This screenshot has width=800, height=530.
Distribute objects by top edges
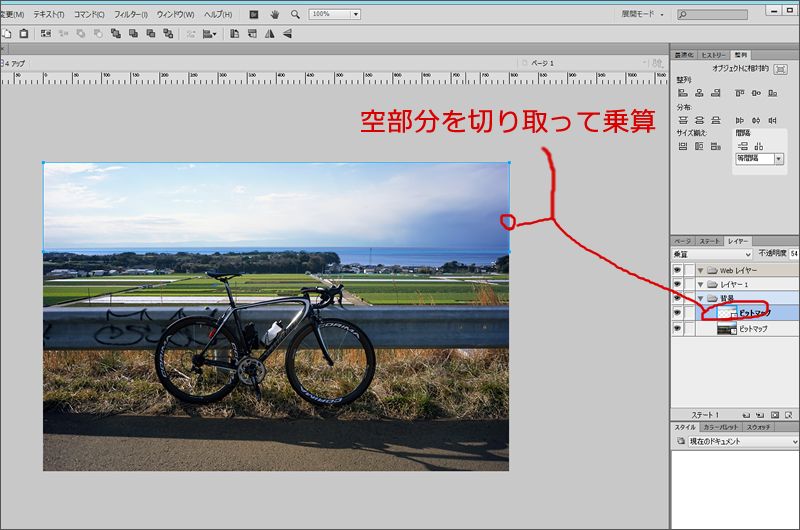pos(683,120)
